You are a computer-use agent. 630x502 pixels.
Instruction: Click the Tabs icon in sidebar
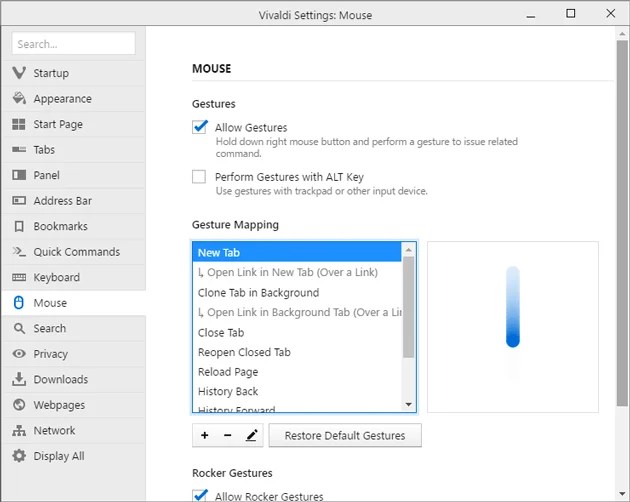click(19, 150)
